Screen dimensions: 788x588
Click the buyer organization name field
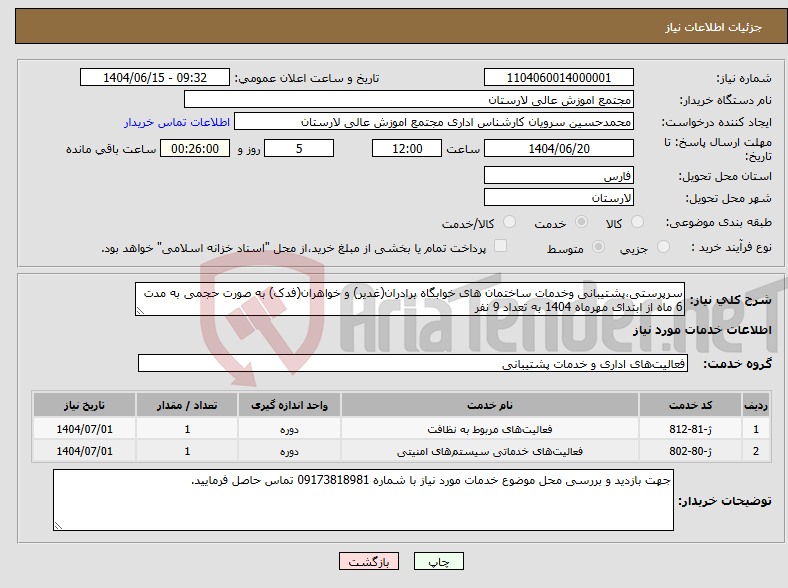(x=409, y=100)
